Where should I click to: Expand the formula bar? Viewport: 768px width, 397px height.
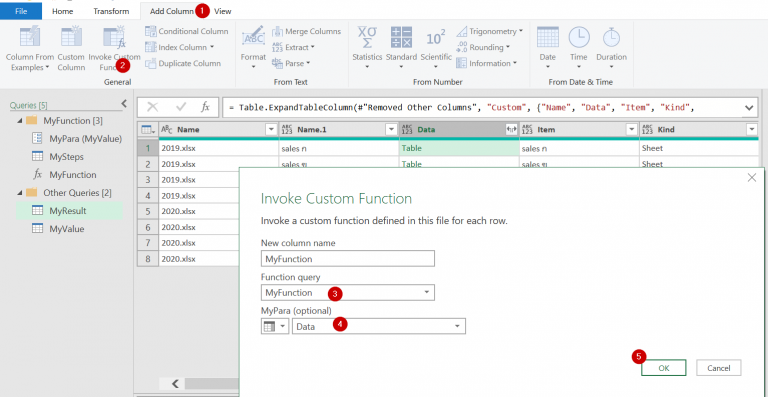tap(748, 108)
